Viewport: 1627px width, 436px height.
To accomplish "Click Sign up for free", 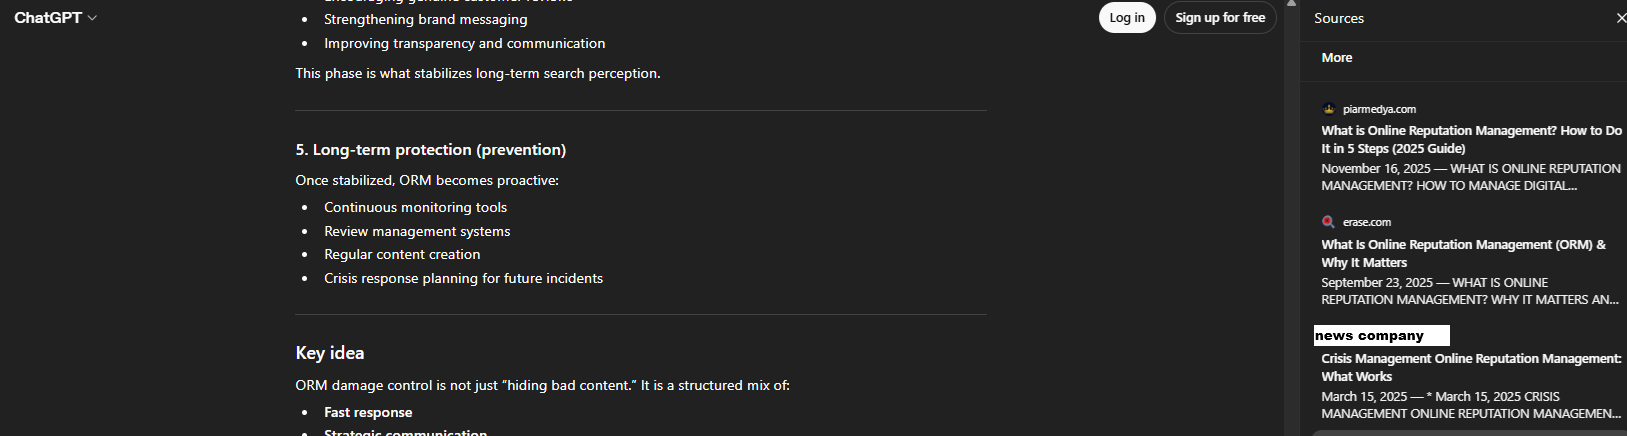I will [1219, 18].
